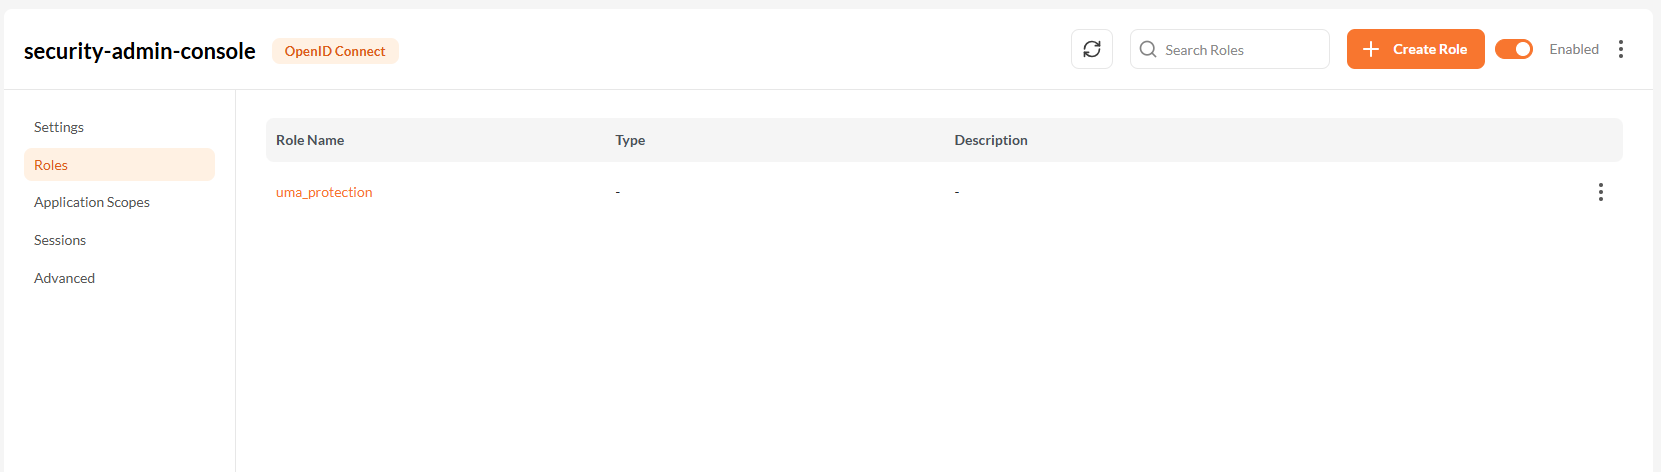1661x472 pixels.
Task: Click the security-admin-console client title
Action: point(140,51)
